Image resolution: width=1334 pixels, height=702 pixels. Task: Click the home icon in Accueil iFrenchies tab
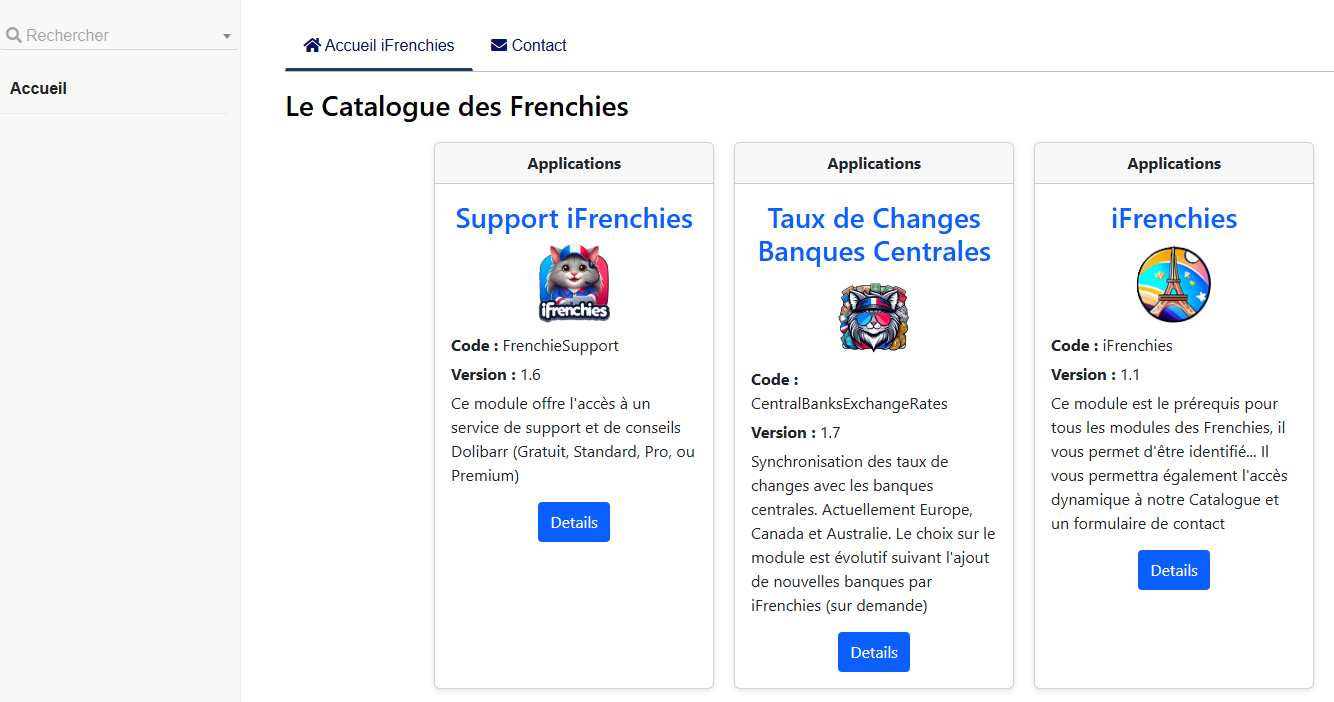312,45
